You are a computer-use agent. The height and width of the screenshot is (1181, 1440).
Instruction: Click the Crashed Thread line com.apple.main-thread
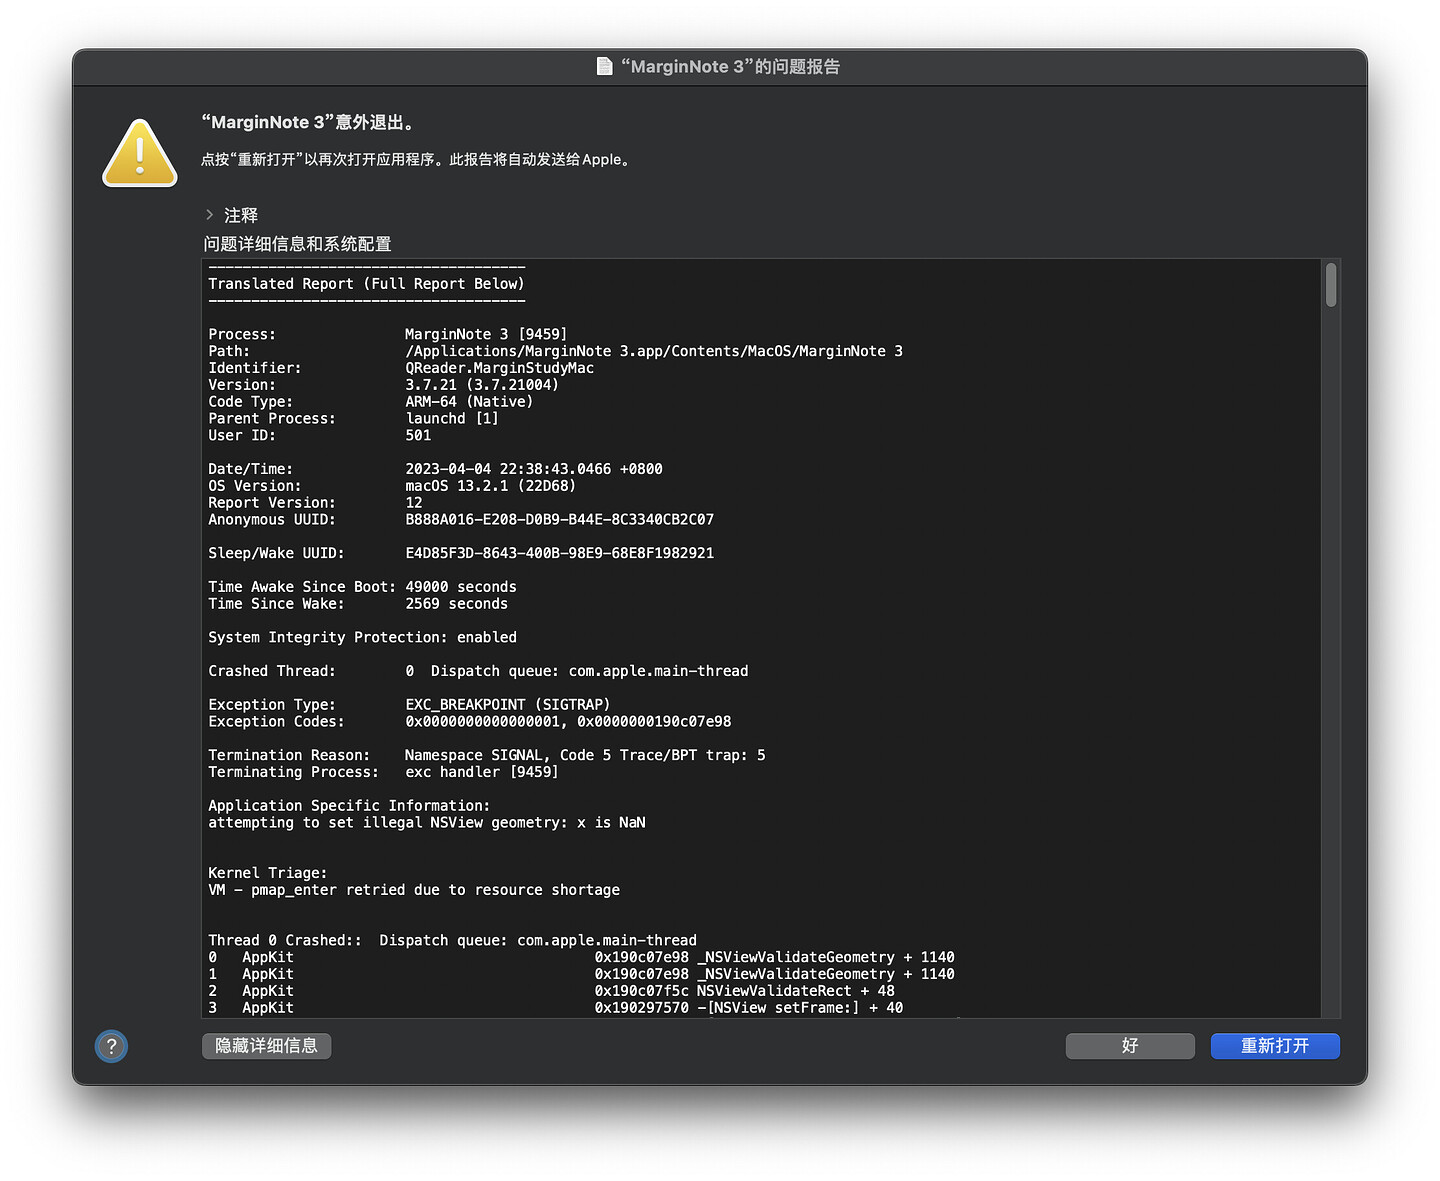pyautogui.click(x=478, y=671)
